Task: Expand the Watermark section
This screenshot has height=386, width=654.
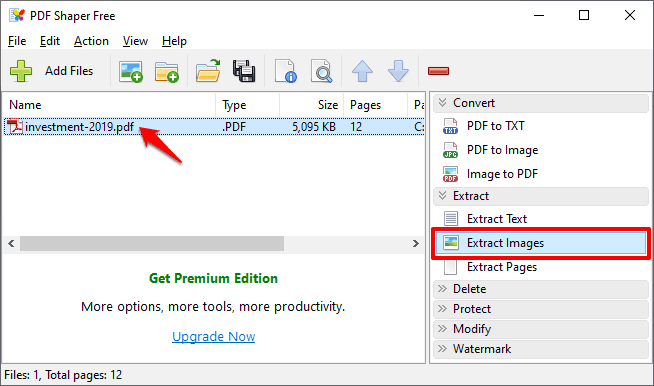Action: [x=541, y=349]
